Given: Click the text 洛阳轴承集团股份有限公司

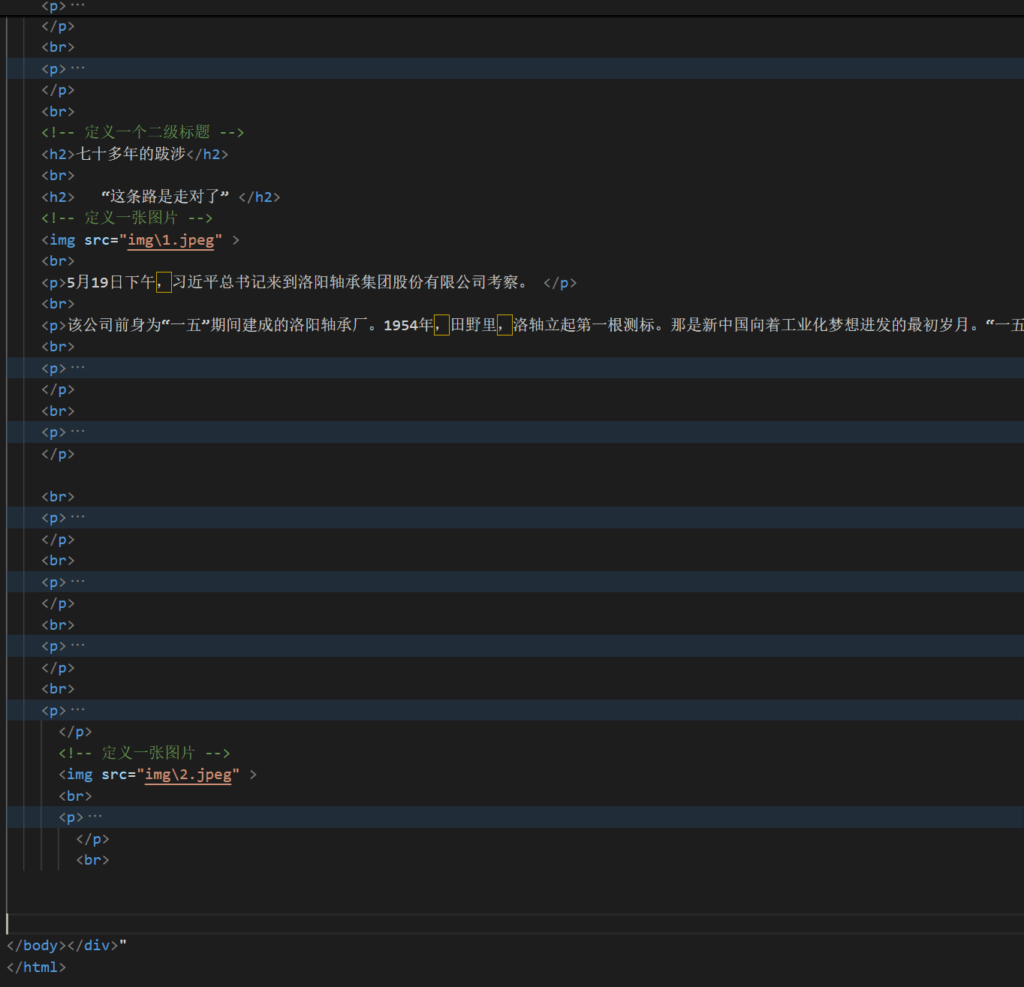Looking at the screenshot, I should (x=392, y=282).
